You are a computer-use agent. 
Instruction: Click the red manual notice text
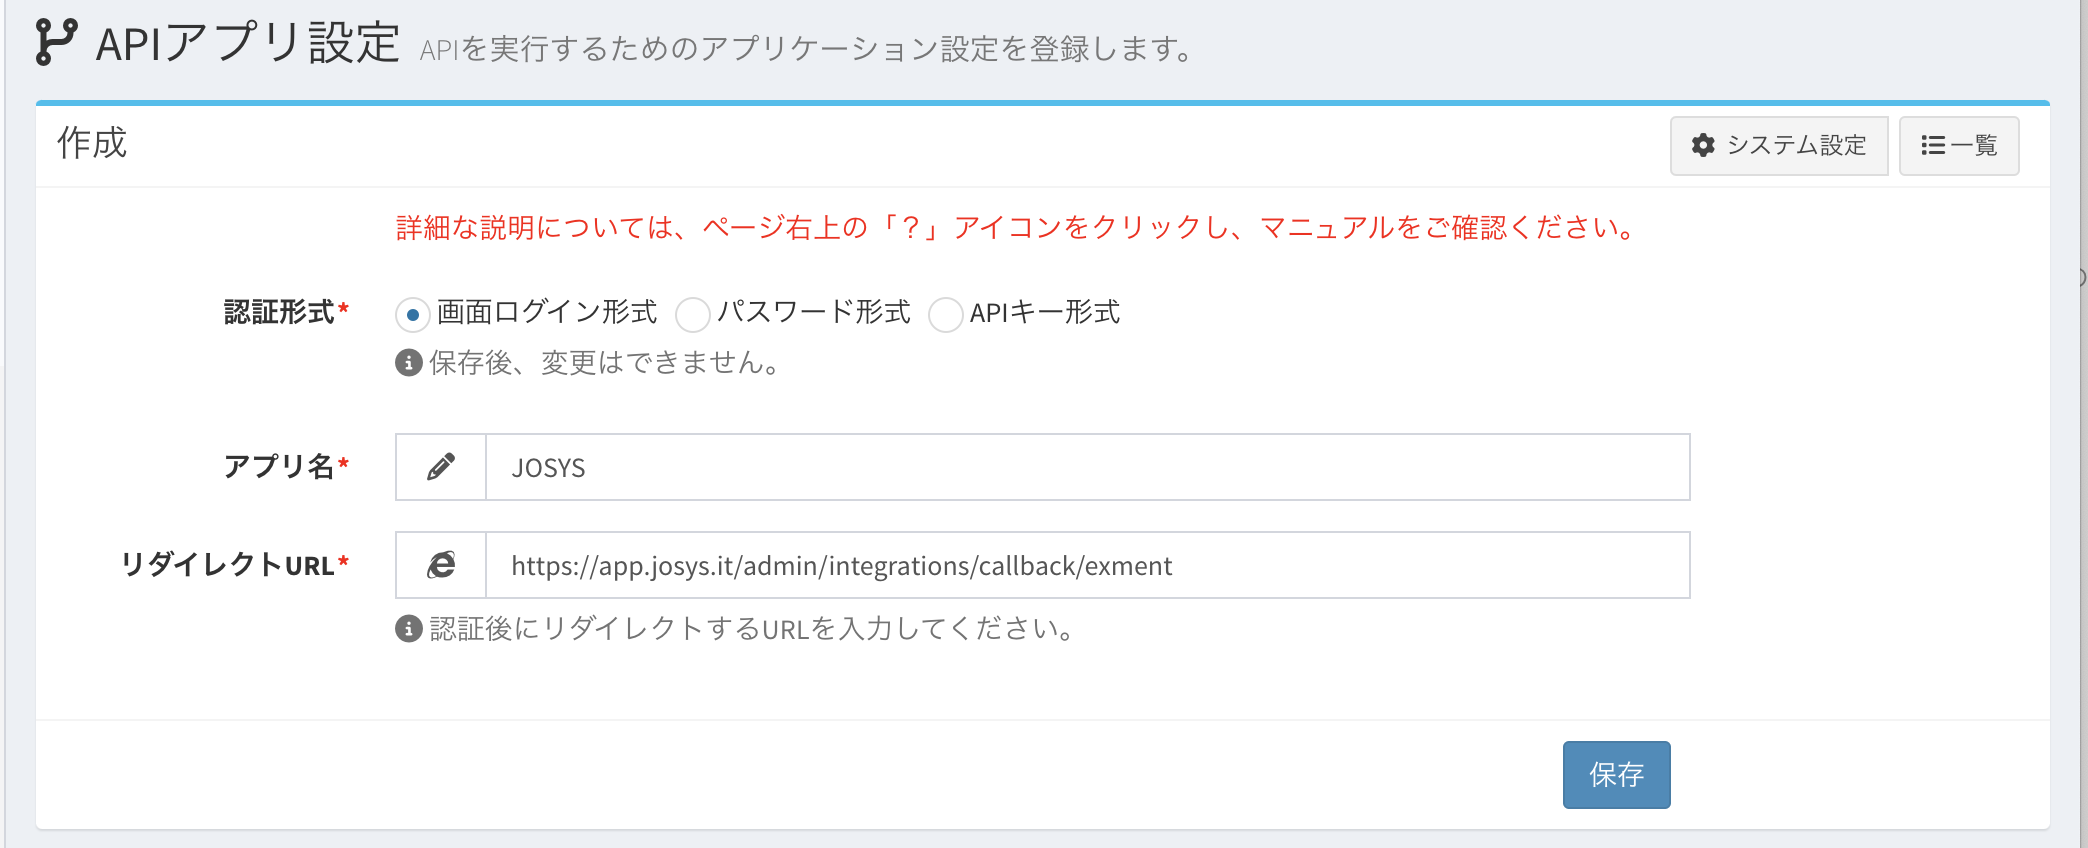[1015, 228]
